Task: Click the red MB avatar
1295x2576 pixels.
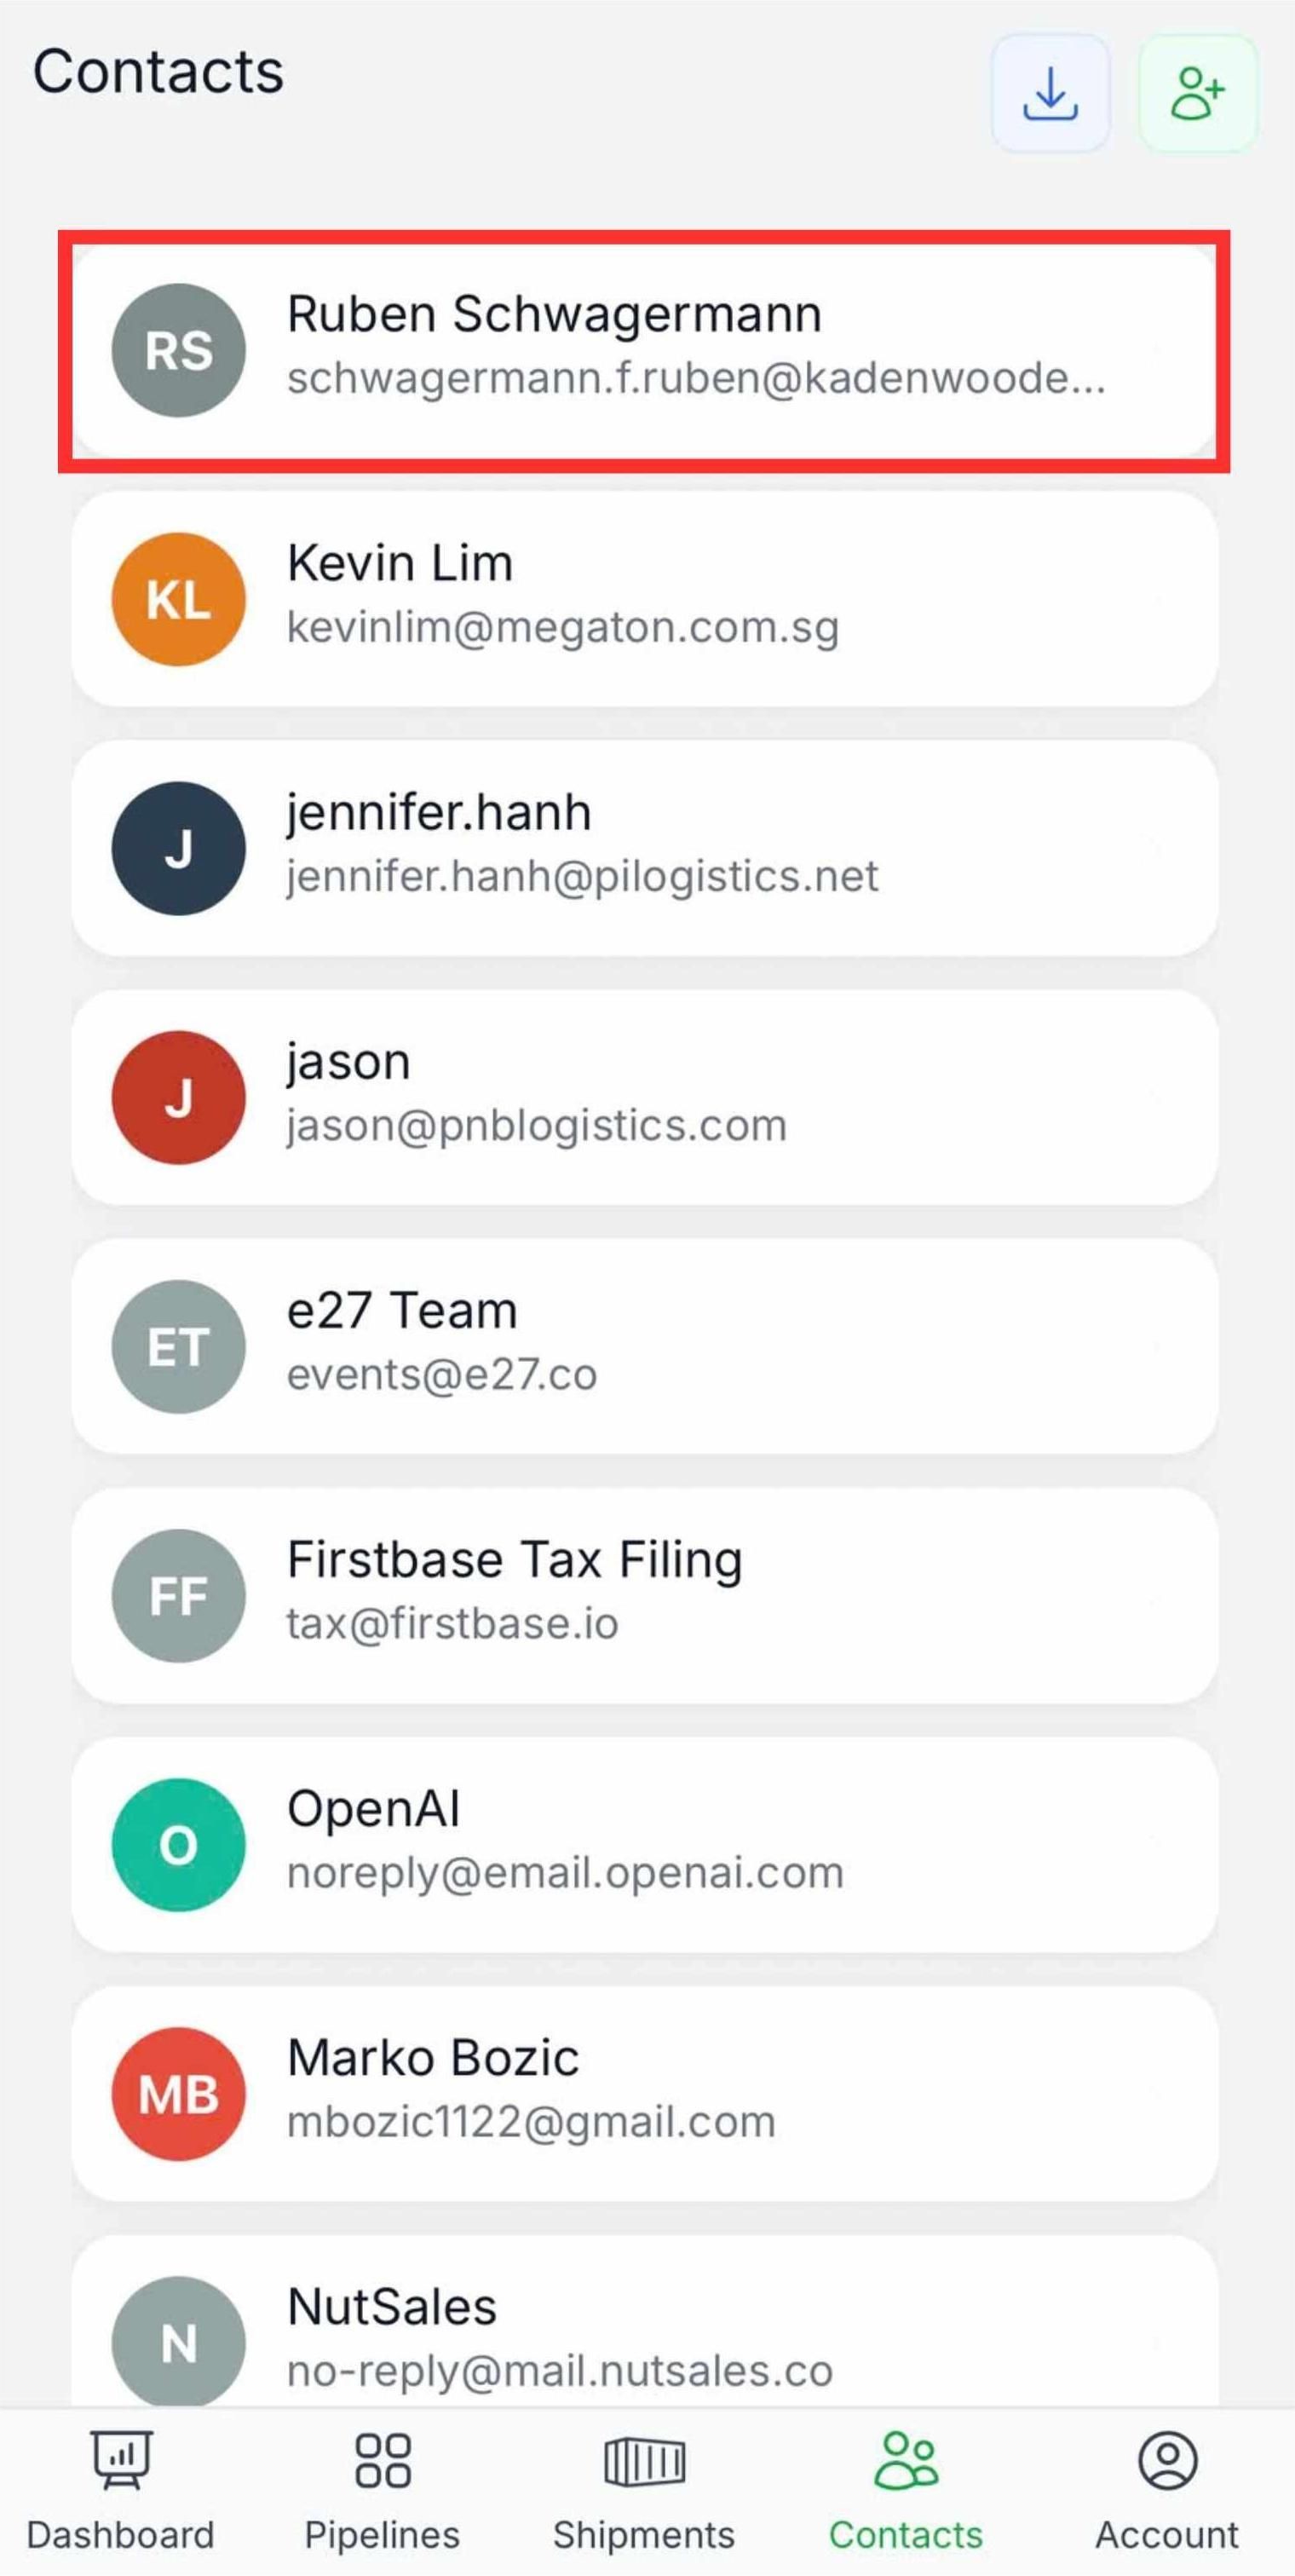Action: (178, 2093)
